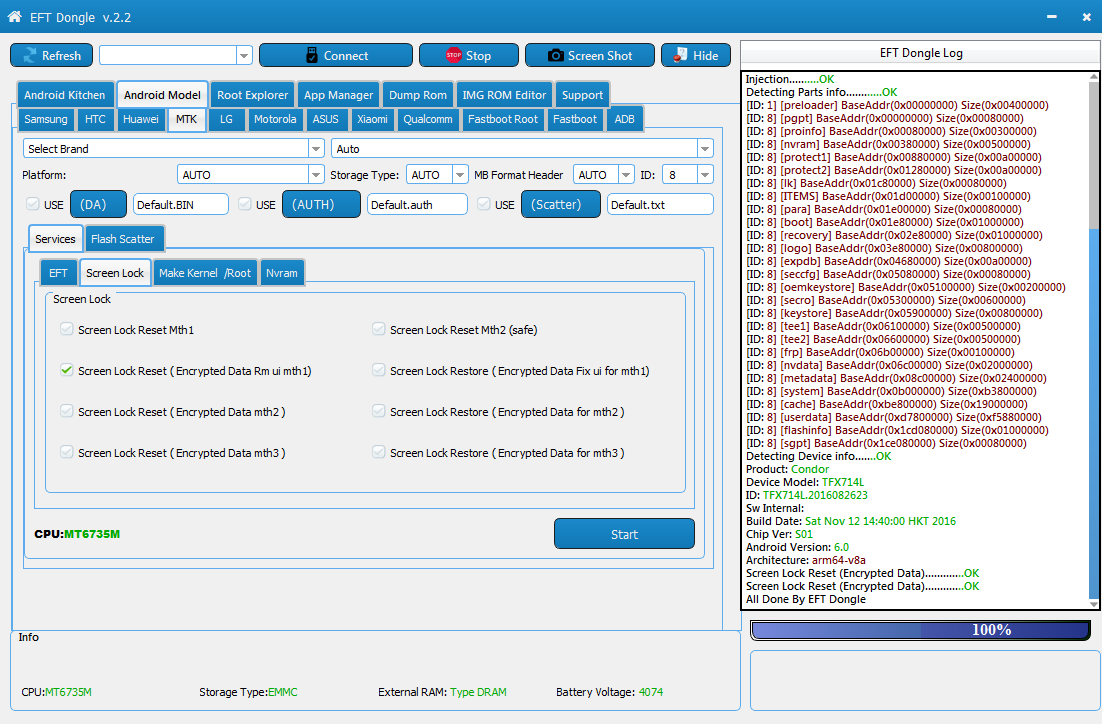The width and height of the screenshot is (1102, 724).
Task: Click the (DA) button
Action: coord(98,205)
